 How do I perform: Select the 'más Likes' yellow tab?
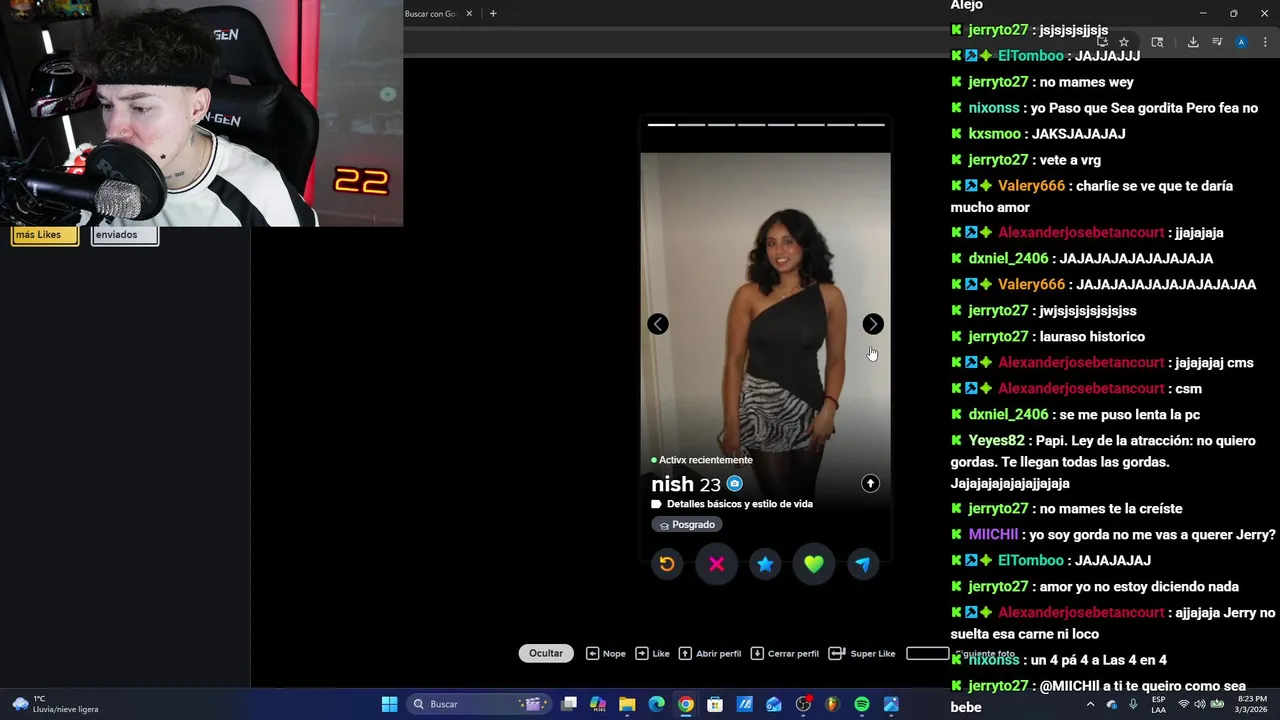[44, 235]
